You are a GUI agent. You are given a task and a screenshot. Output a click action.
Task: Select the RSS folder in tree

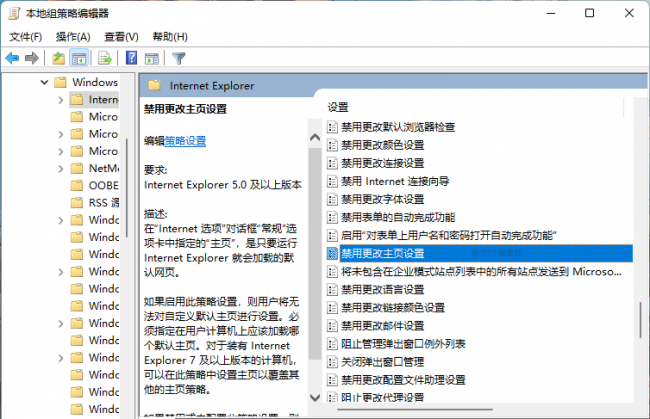(95, 203)
